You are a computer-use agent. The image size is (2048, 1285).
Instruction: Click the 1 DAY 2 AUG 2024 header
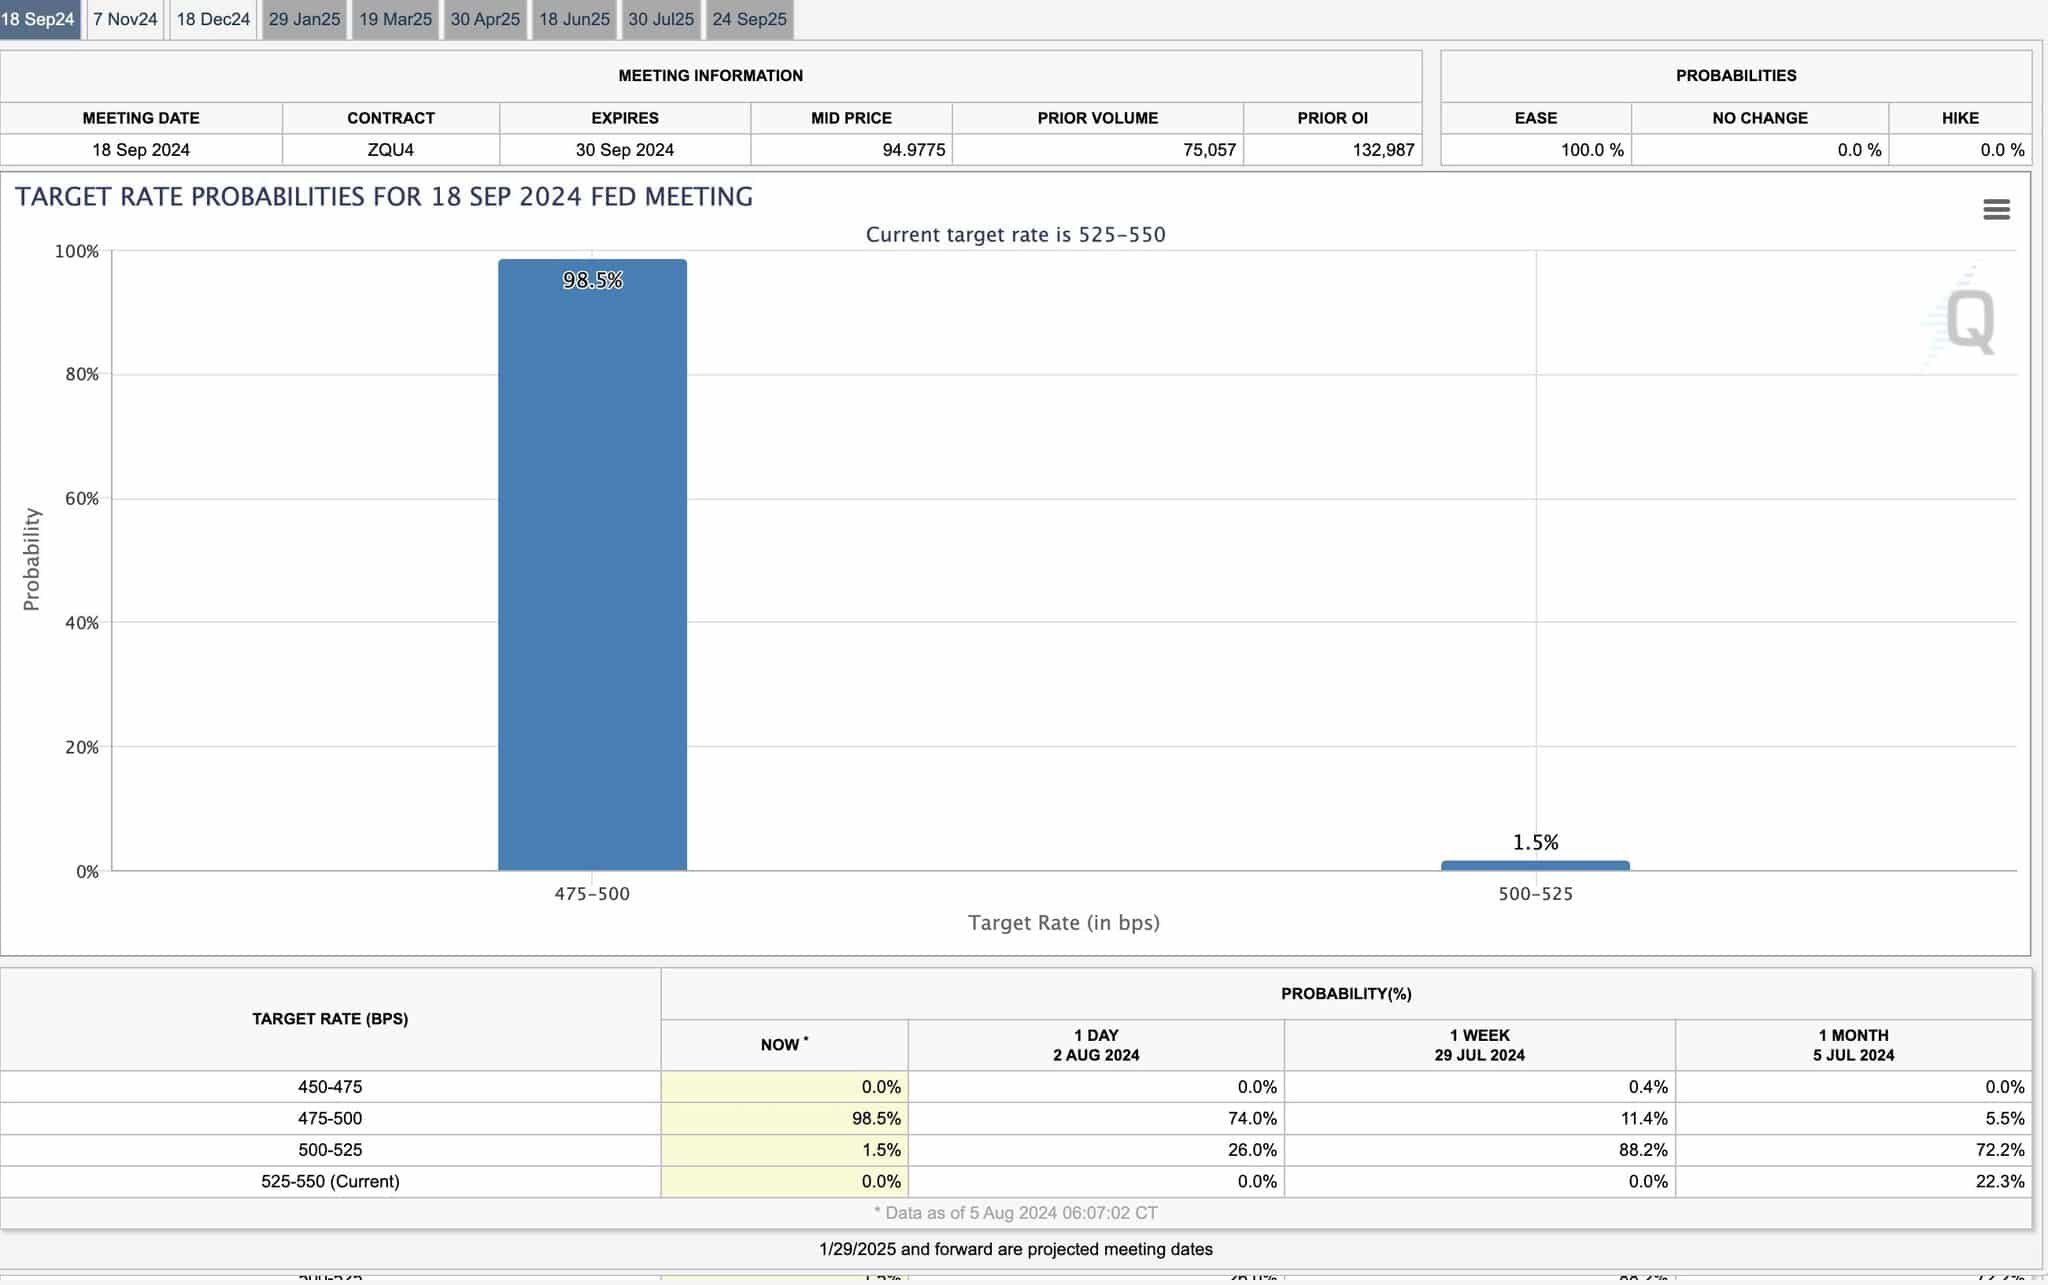coord(1096,1045)
